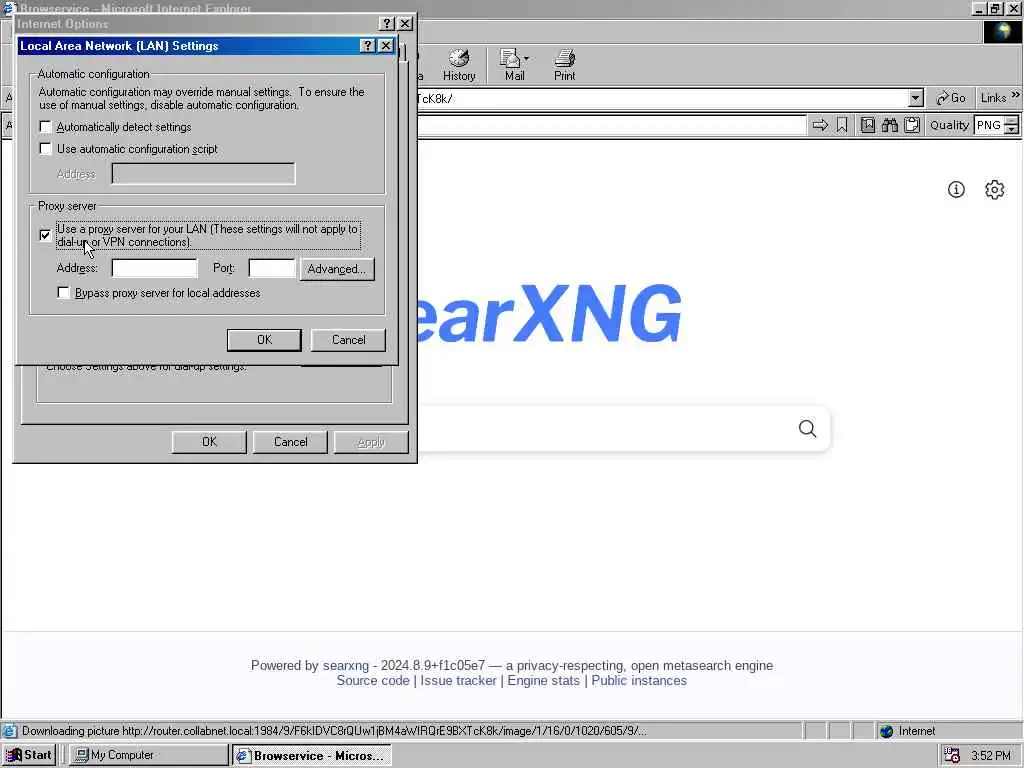The width and height of the screenshot is (1024, 768).
Task: Uncheck Use a proxy server for your LAN
Action: pyautogui.click(x=45, y=235)
